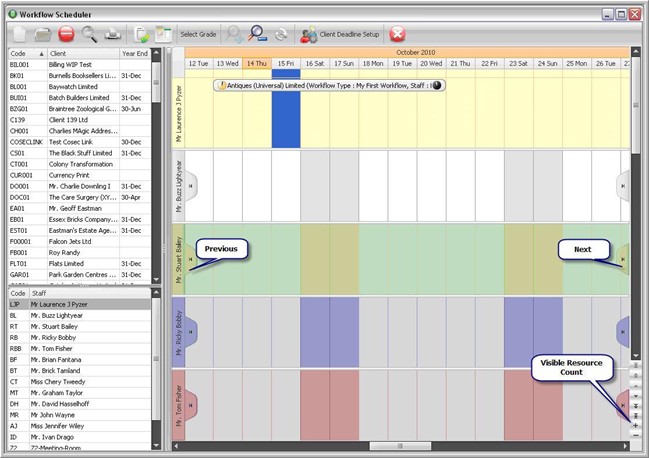Click the Antiques (Universal) Limited workflow bar
The image size is (649, 458).
(x=329, y=86)
